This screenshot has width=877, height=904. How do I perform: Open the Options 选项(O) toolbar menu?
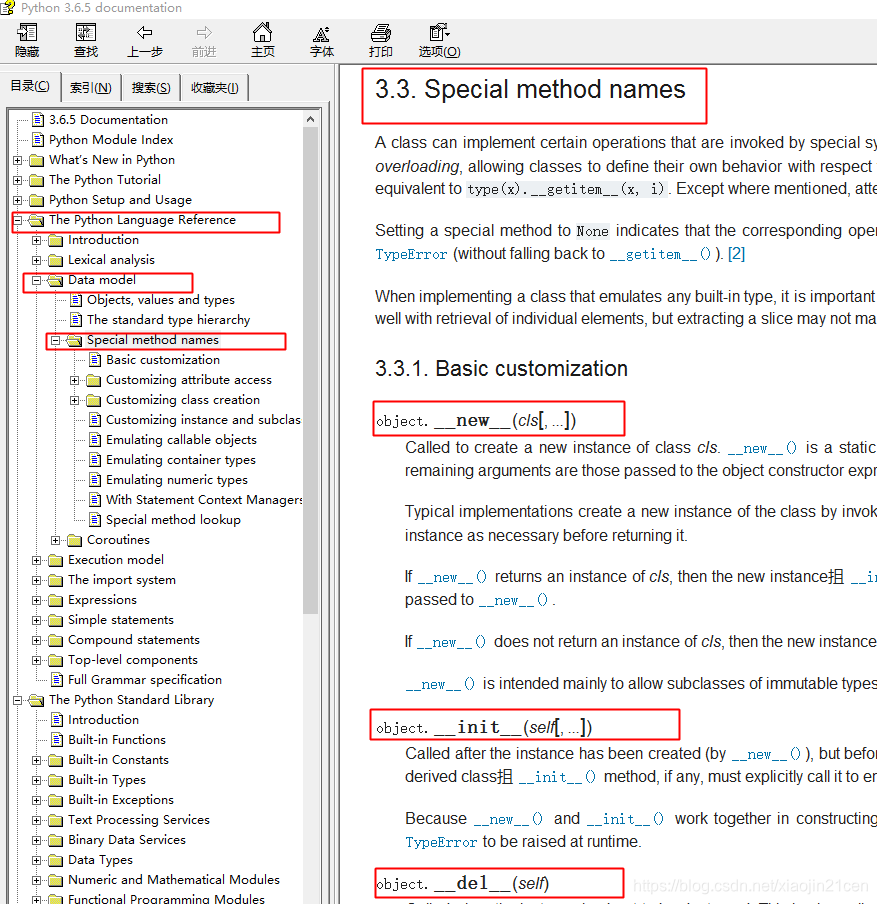point(439,40)
